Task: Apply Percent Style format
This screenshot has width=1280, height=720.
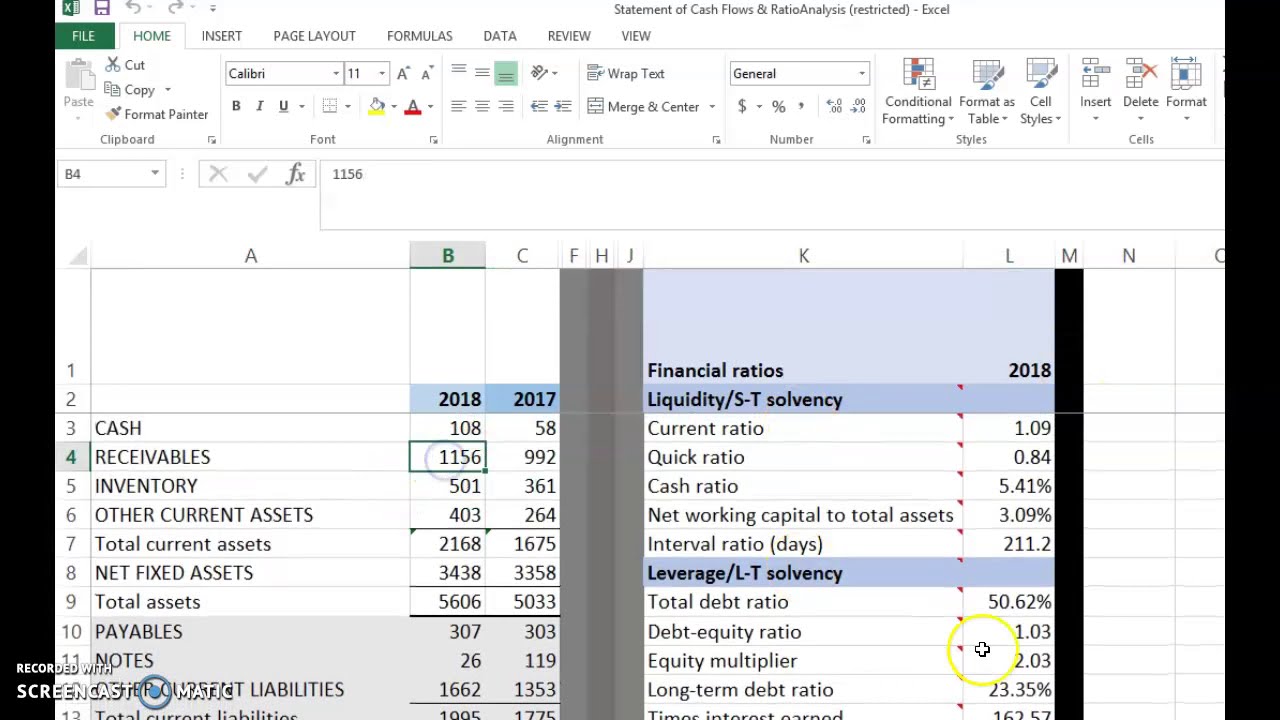Action: [x=778, y=106]
